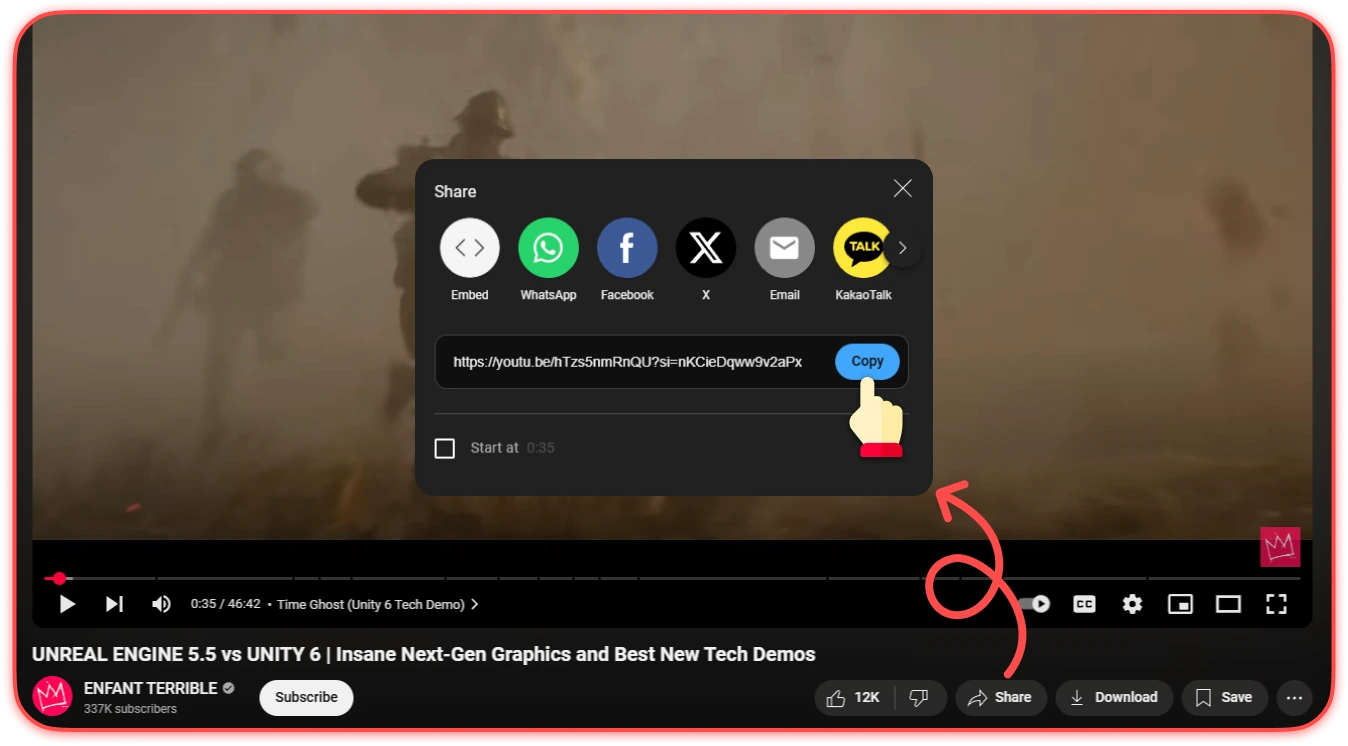Open the more actions ellipsis menu
Screen dimensions: 1348x746
pos(1295,697)
